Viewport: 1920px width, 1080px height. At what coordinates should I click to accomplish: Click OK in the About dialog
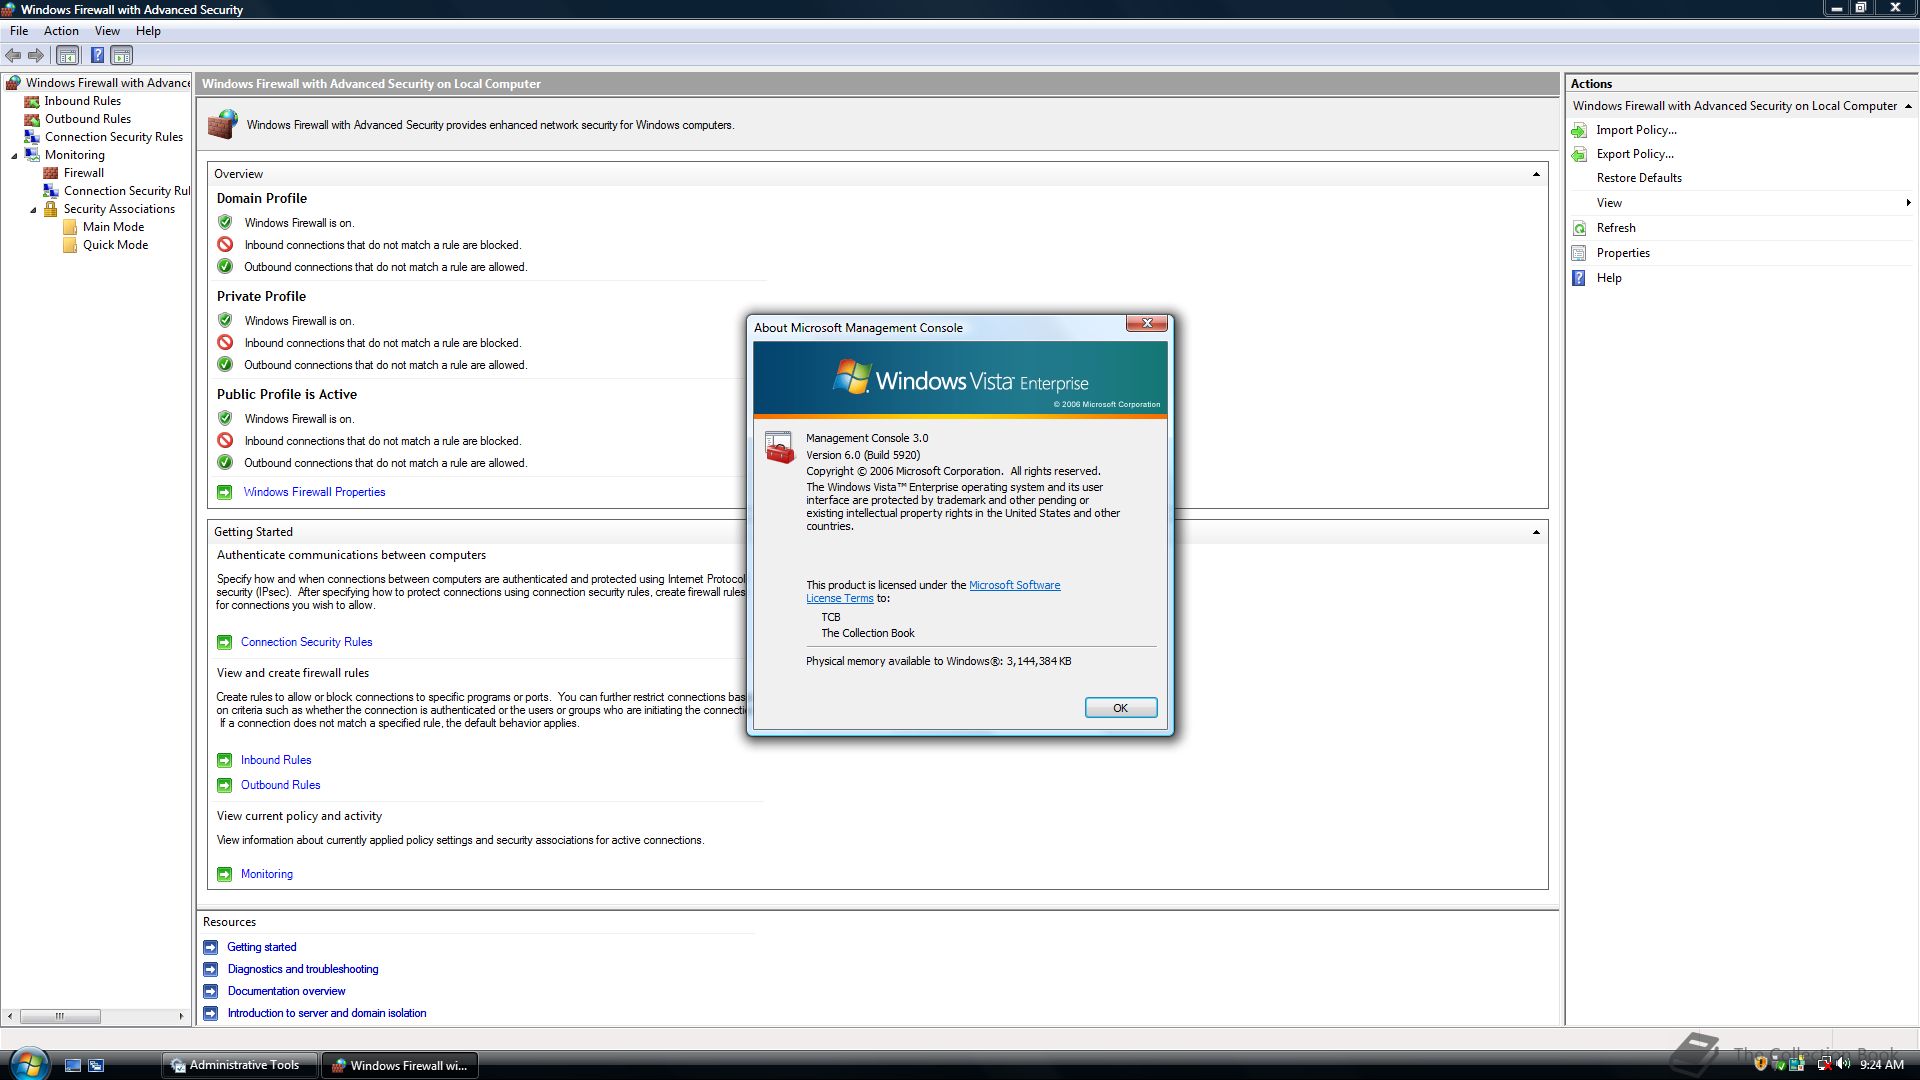(1121, 708)
